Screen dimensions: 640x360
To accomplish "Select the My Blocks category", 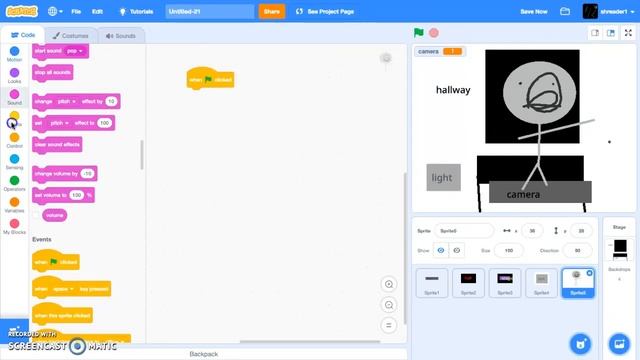I will point(14,227).
